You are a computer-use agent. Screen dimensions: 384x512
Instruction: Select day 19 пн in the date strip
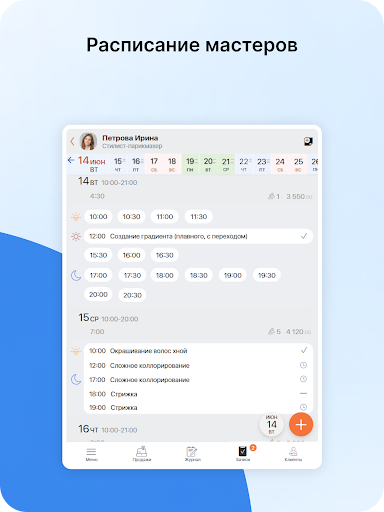click(190, 164)
